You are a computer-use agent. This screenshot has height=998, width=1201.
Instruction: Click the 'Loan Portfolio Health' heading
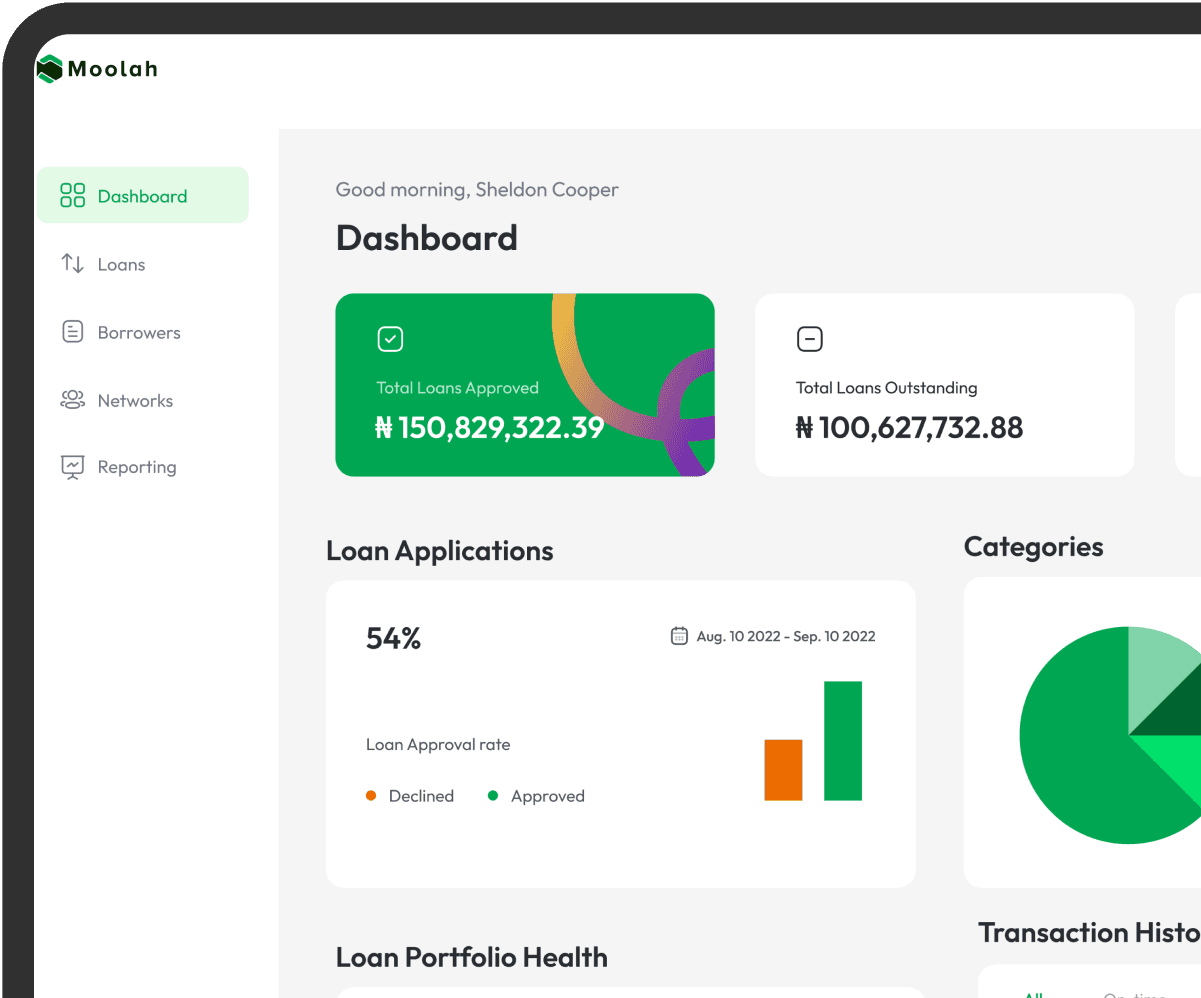472,957
